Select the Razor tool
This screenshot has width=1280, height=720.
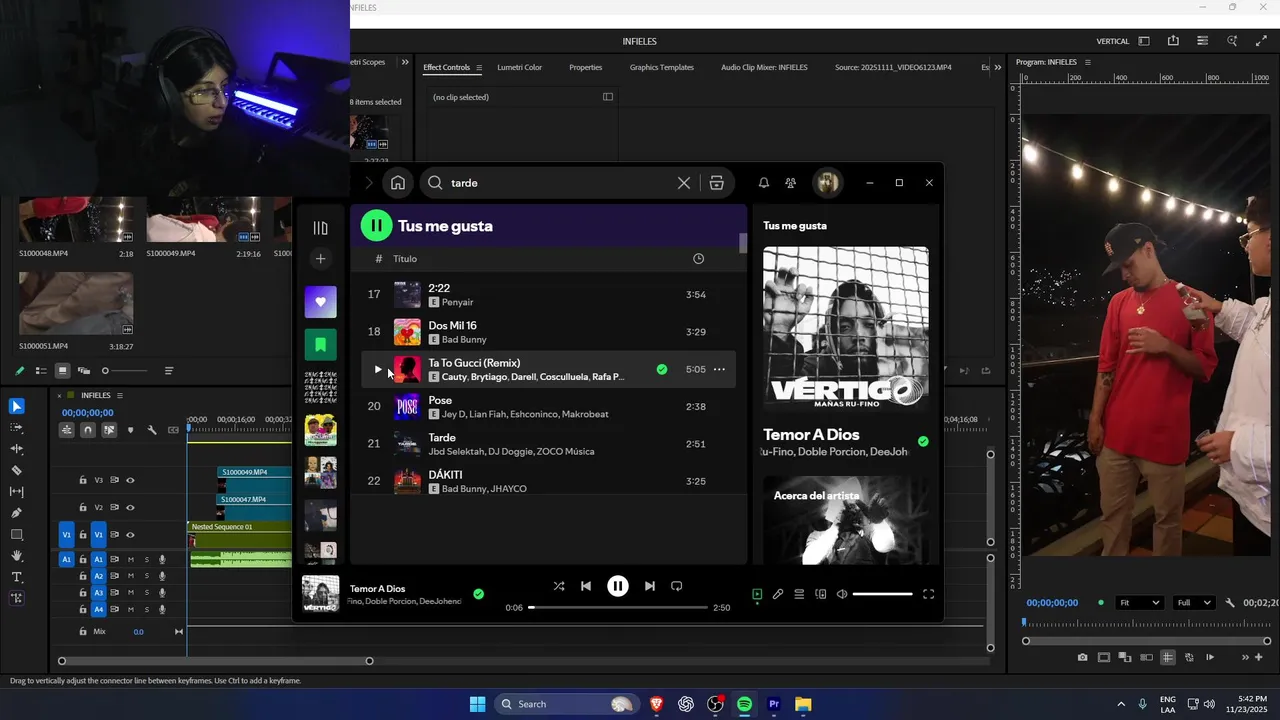(16, 470)
